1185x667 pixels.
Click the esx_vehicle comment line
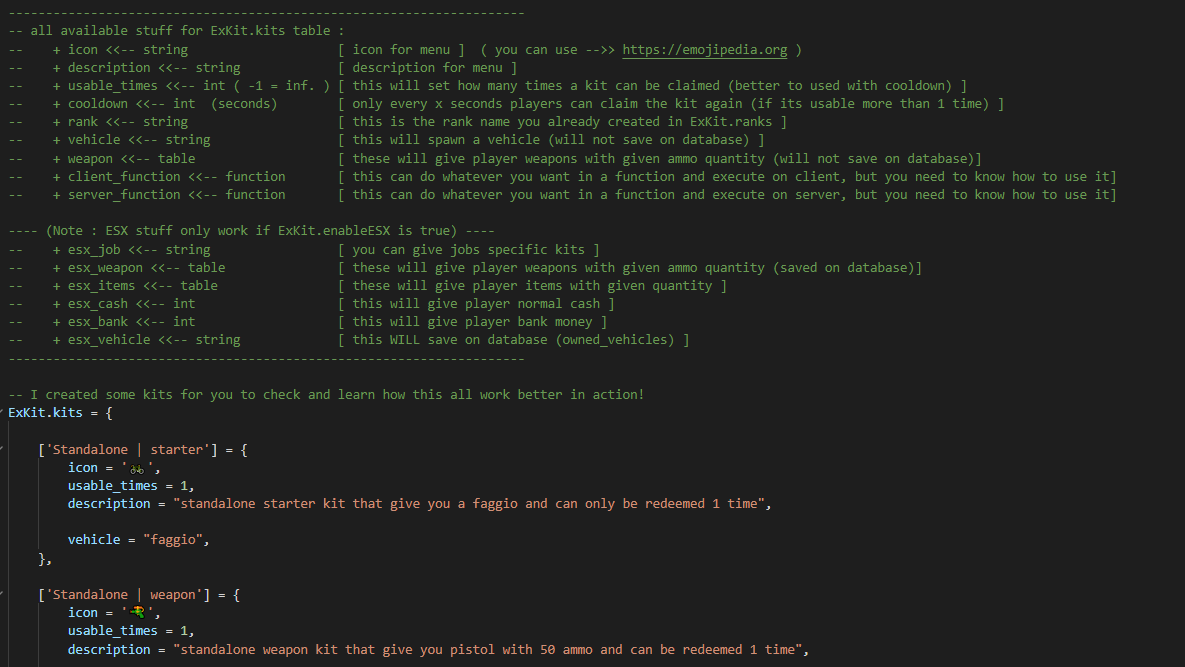click(349, 340)
